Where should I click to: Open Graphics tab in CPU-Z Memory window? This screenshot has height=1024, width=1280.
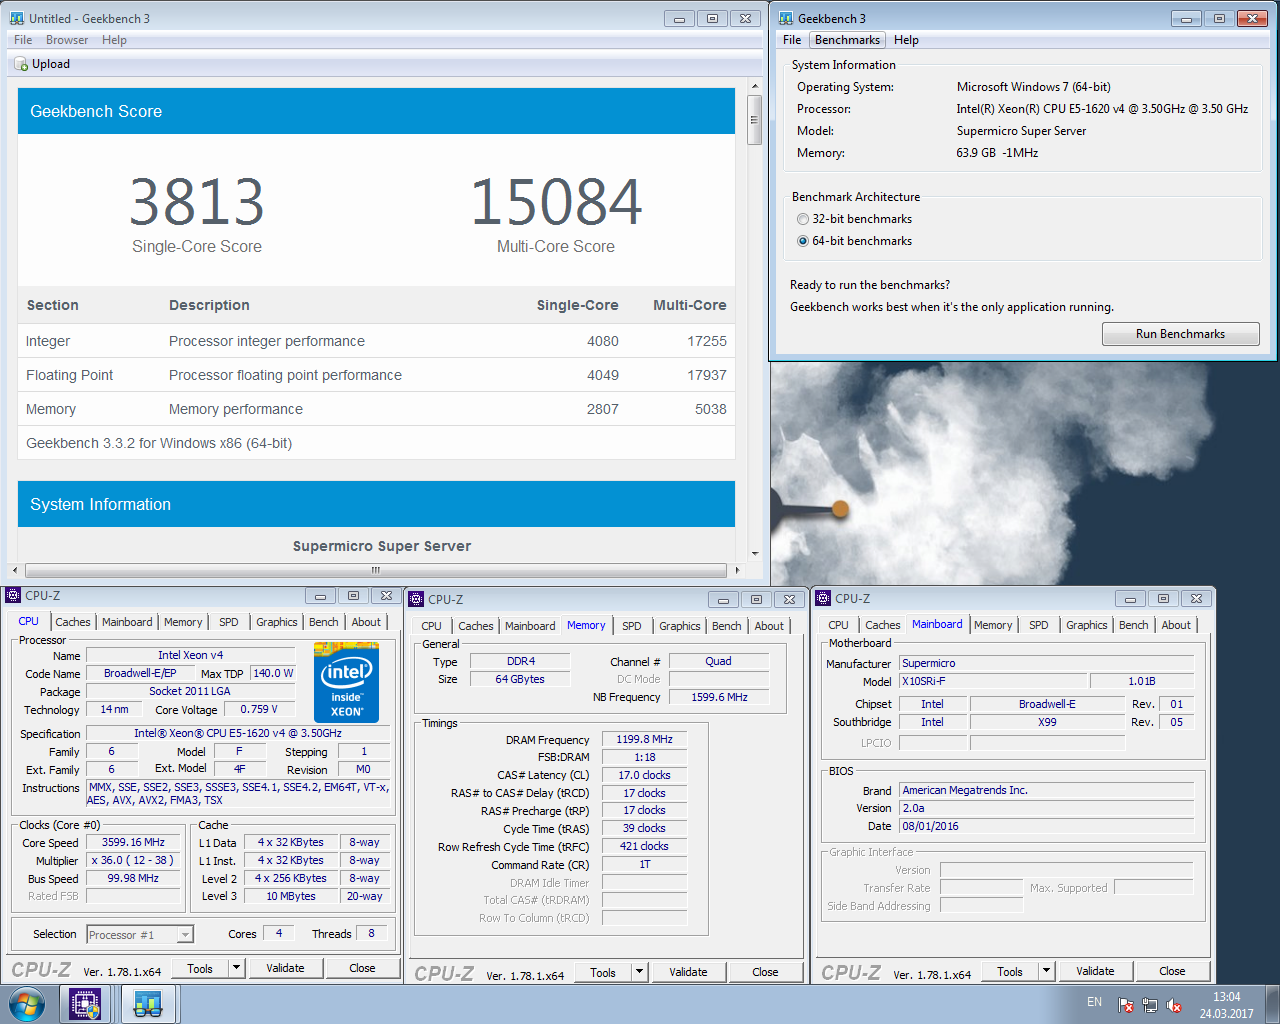pos(679,626)
